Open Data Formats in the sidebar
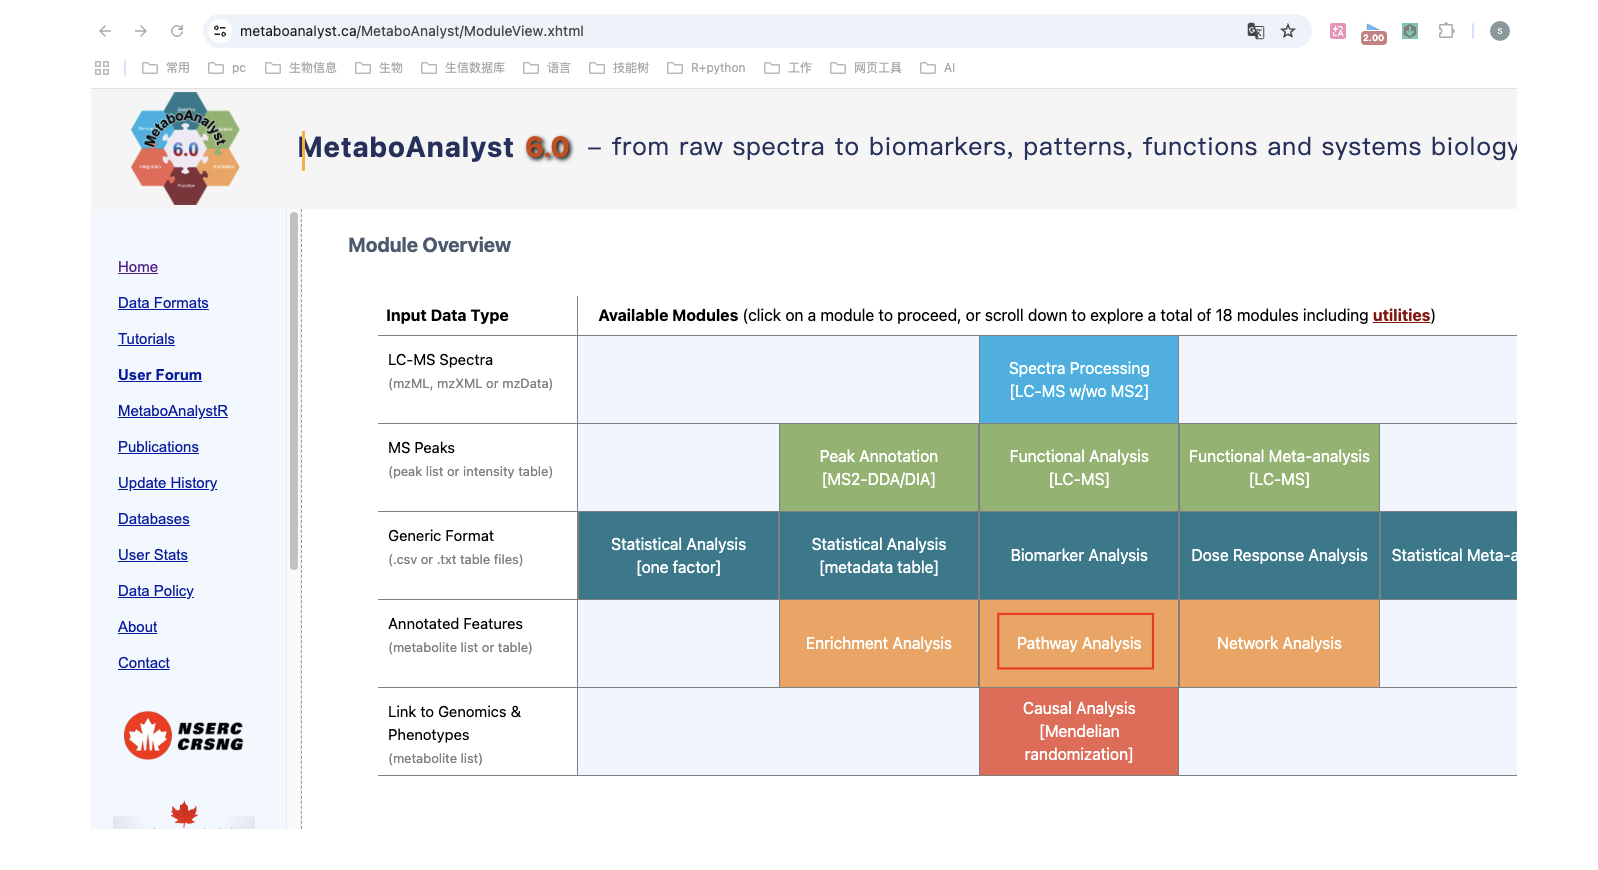Screen dimensions: 1598x870 (163, 303)
